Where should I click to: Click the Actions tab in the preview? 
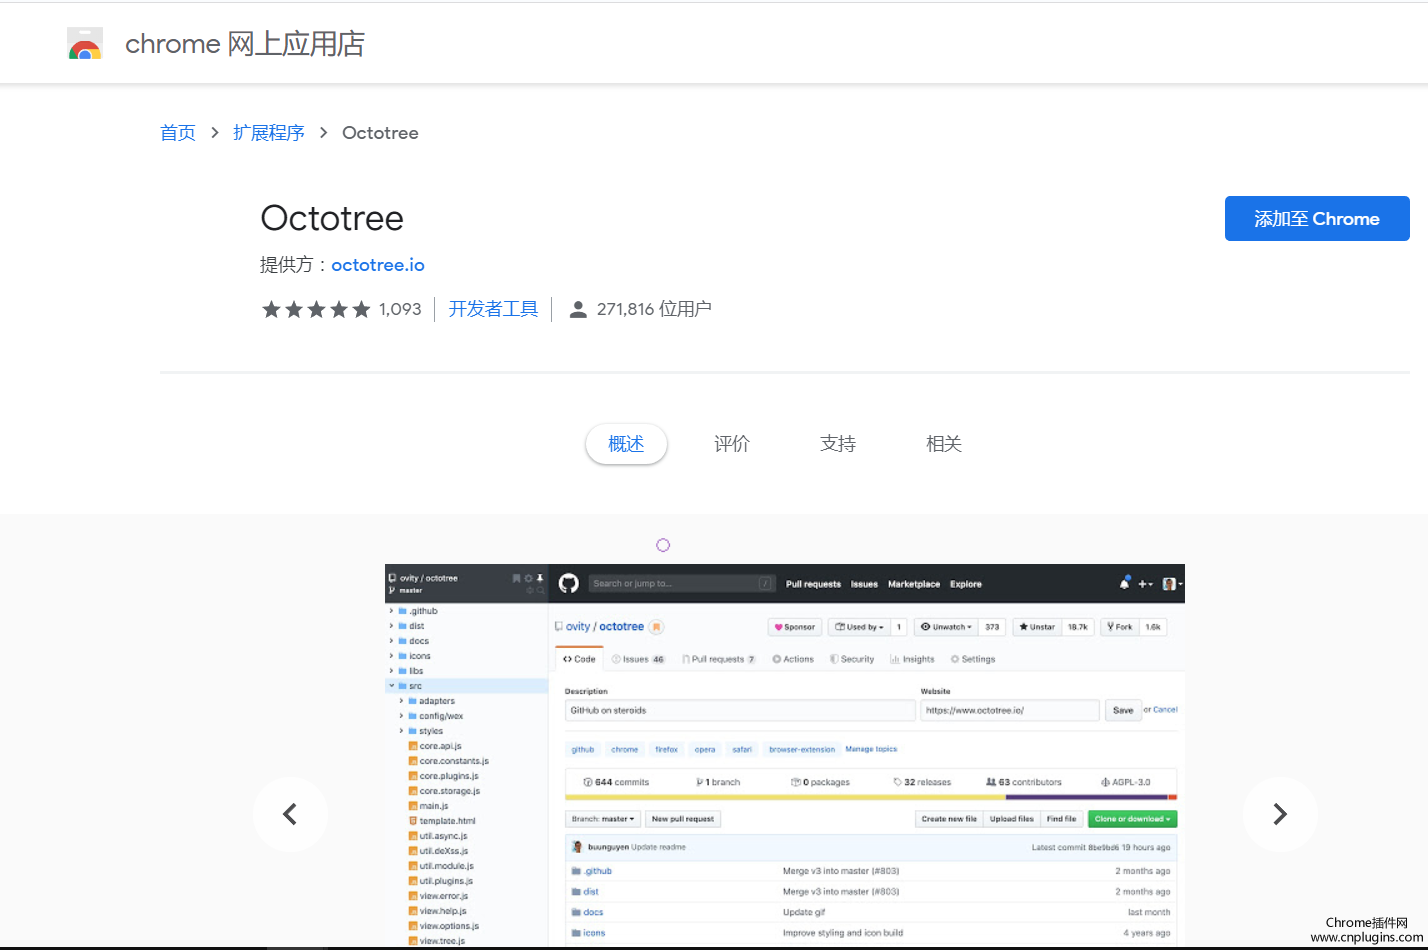point(793,659)
